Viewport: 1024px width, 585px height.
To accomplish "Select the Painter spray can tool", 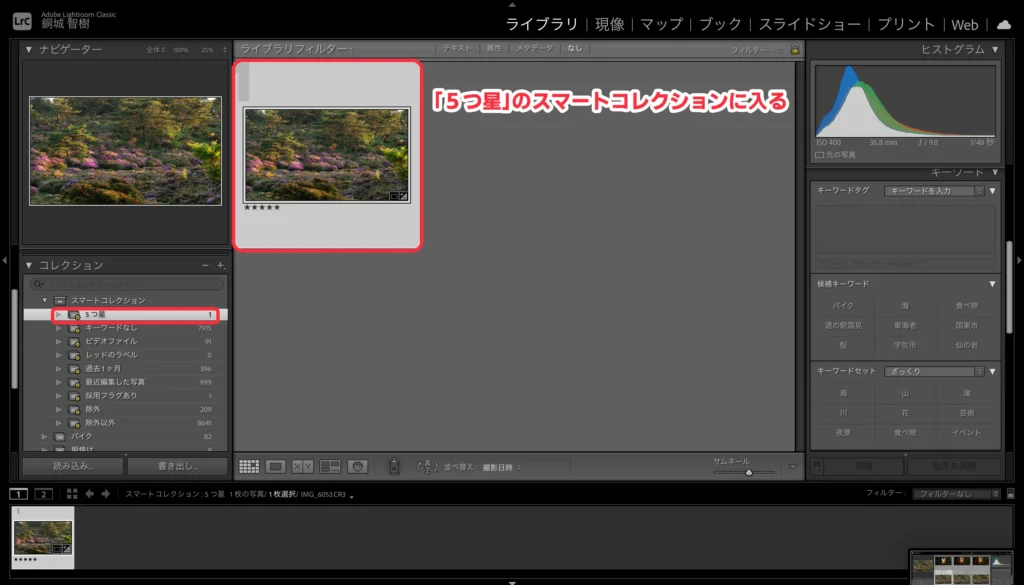I will [394, 467].
